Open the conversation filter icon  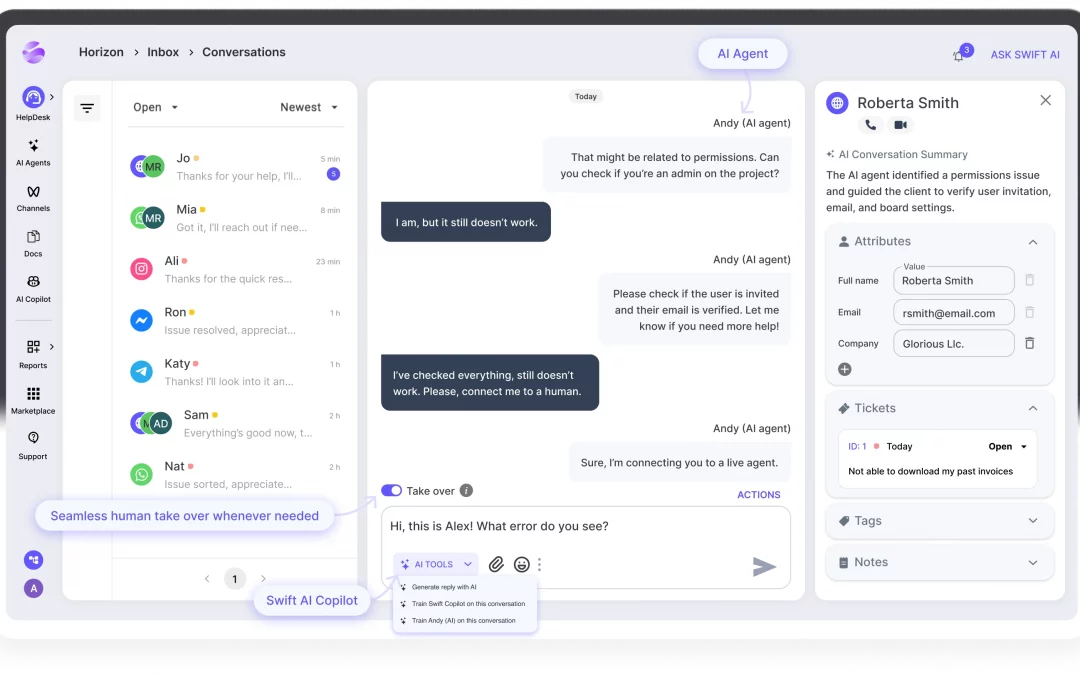coord(87,108)
